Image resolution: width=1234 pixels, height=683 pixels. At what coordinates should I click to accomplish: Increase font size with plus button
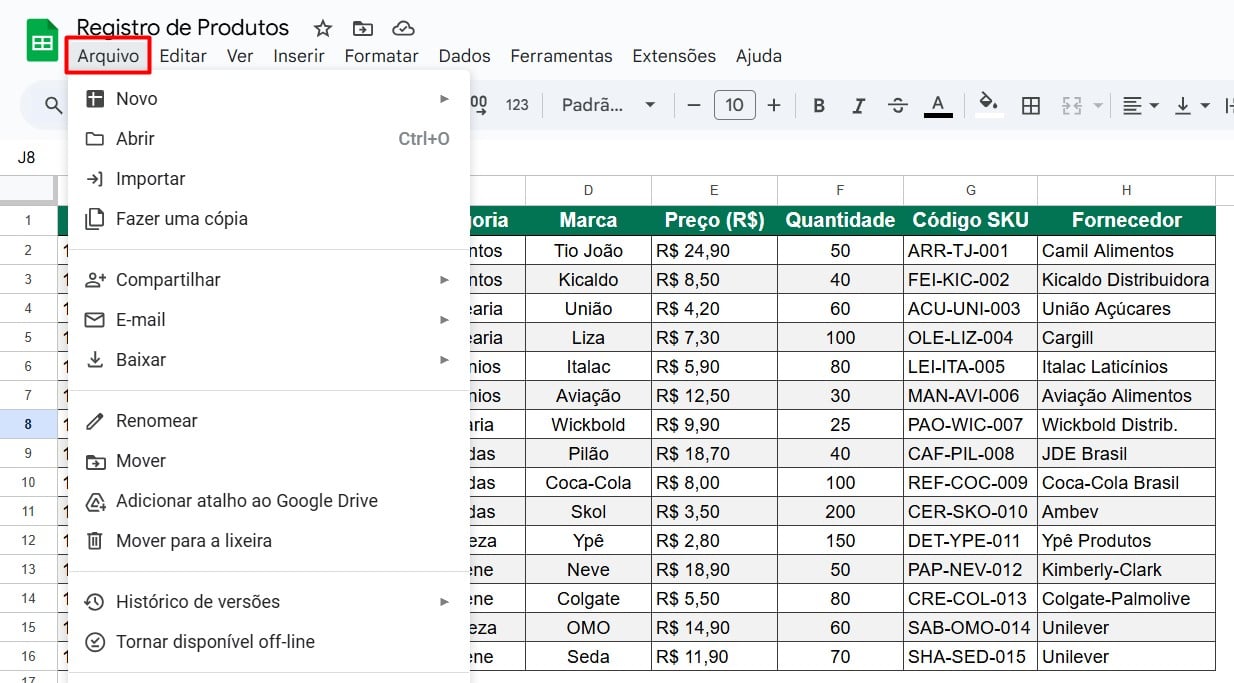(x=773, y=105)
